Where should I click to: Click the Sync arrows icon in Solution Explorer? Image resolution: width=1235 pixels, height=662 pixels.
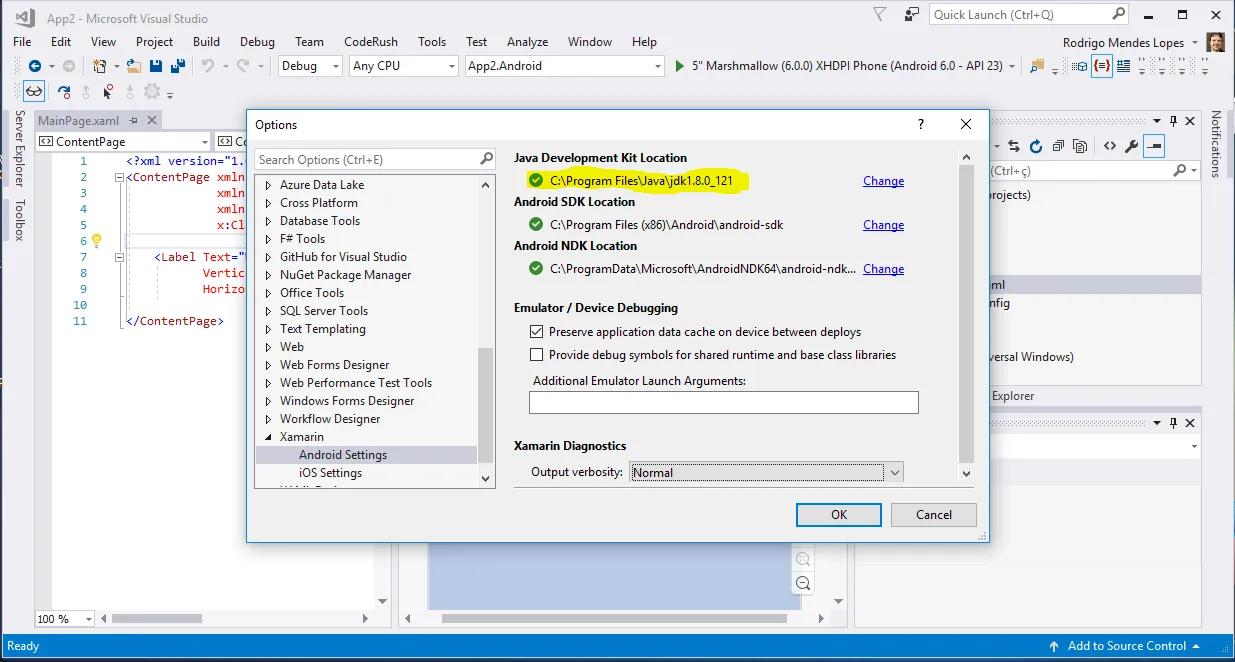(x=1014, y=146)
